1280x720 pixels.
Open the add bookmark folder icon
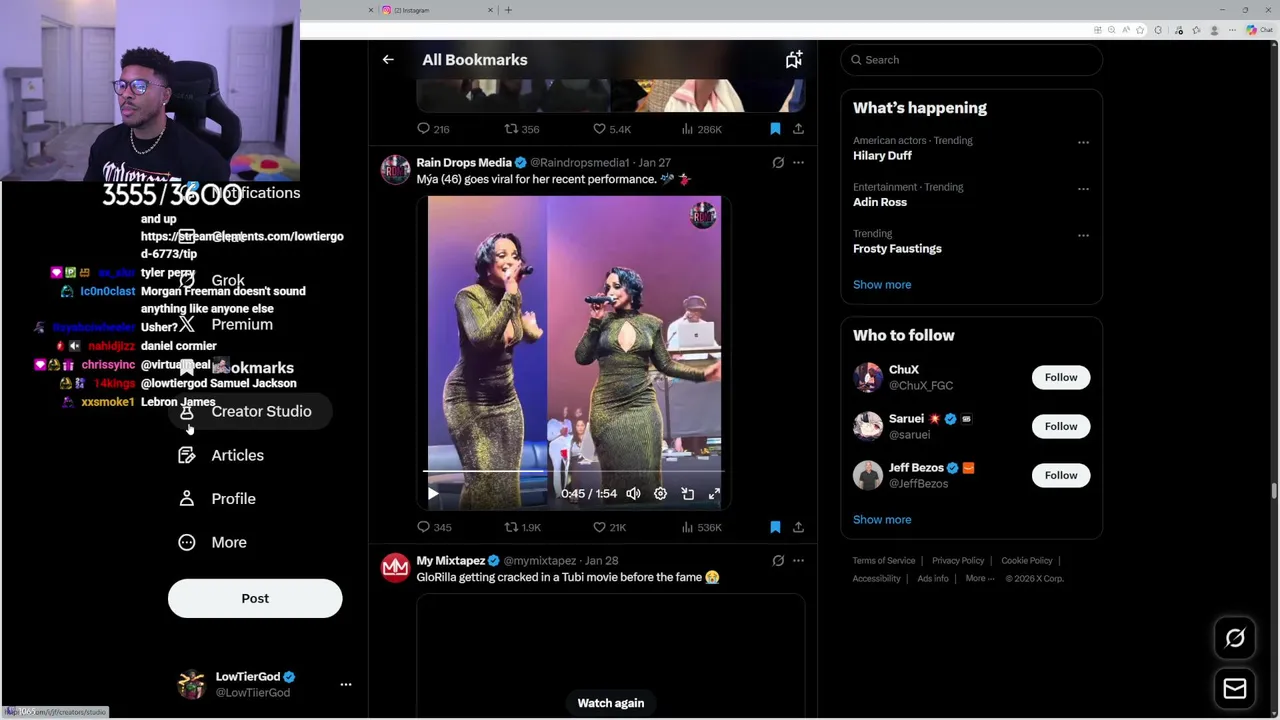[793, 60]
